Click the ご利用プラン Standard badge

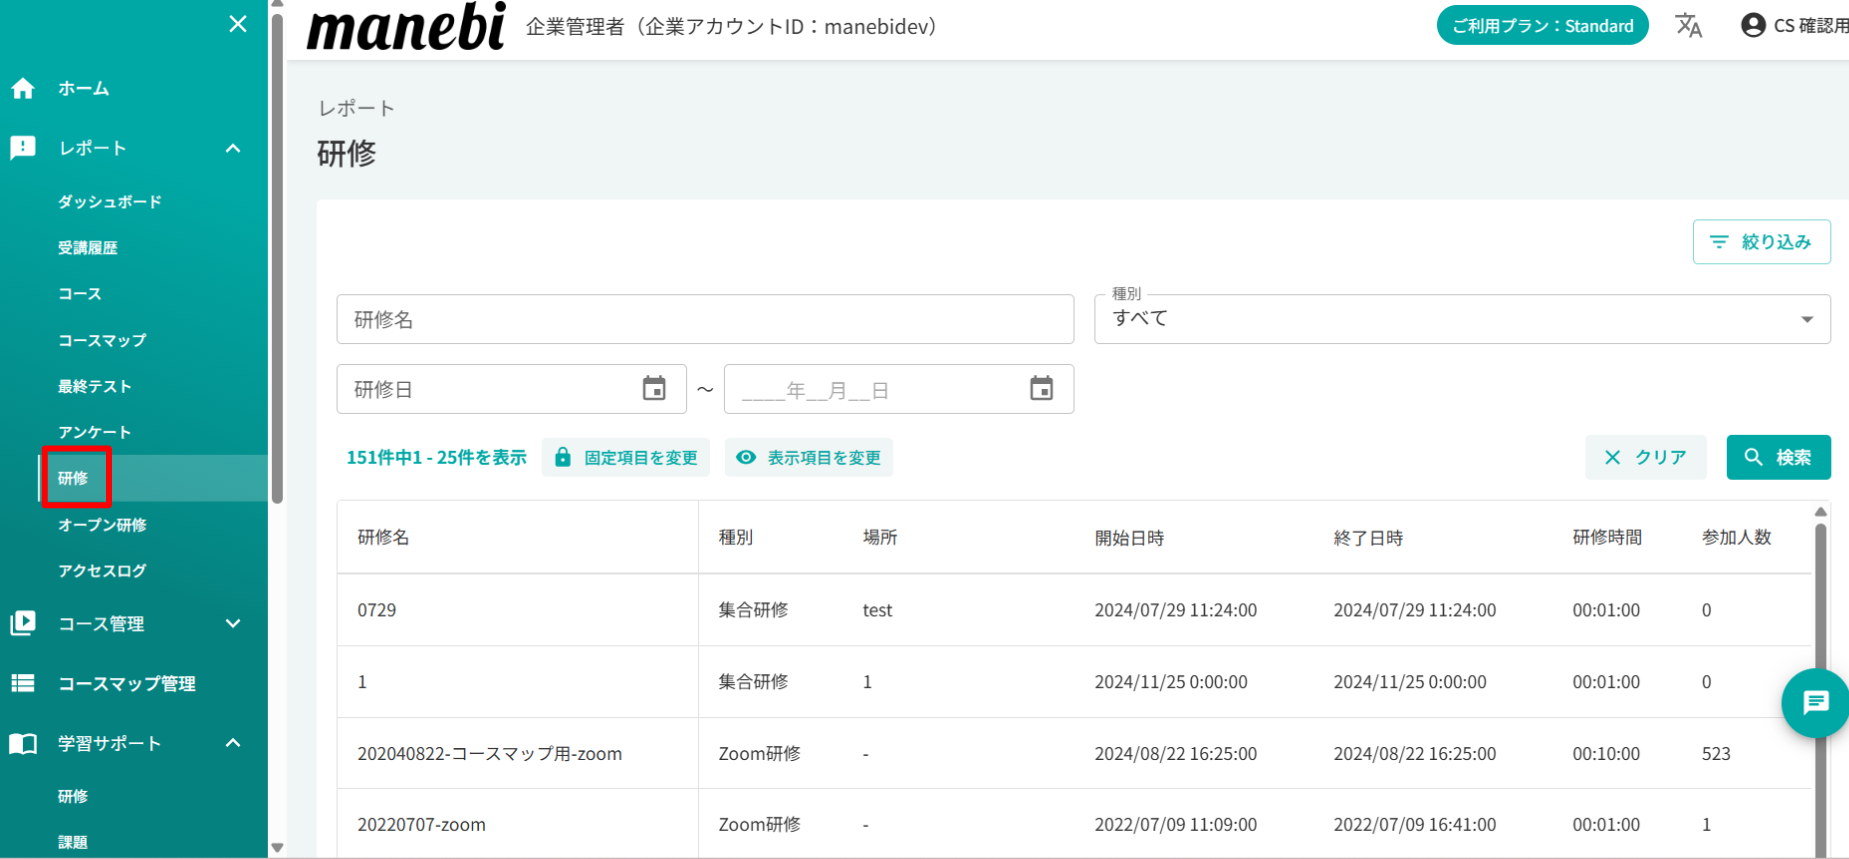(x=1542, y=26)
